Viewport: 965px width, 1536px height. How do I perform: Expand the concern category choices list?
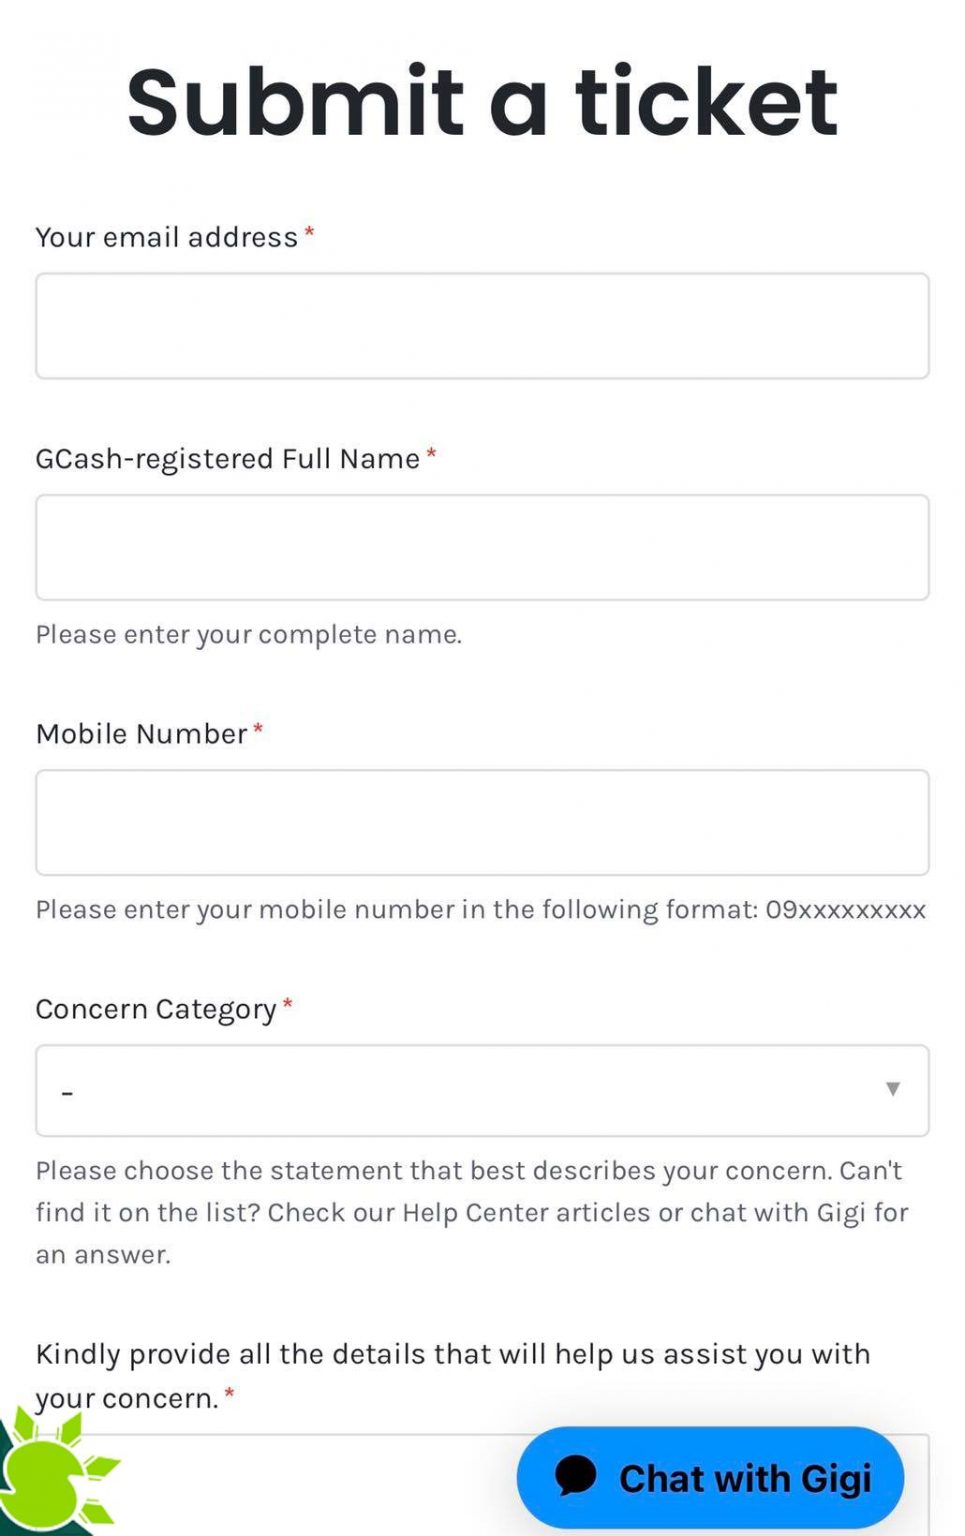[x=482, y=1091]
